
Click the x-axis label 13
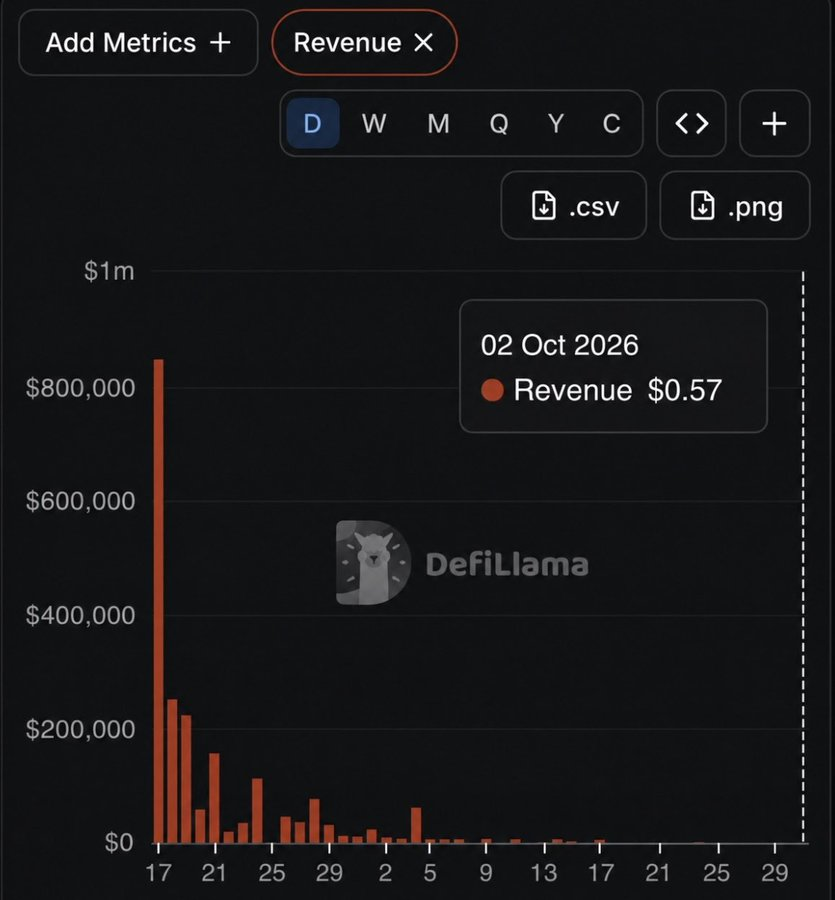(x=543, y=873)
